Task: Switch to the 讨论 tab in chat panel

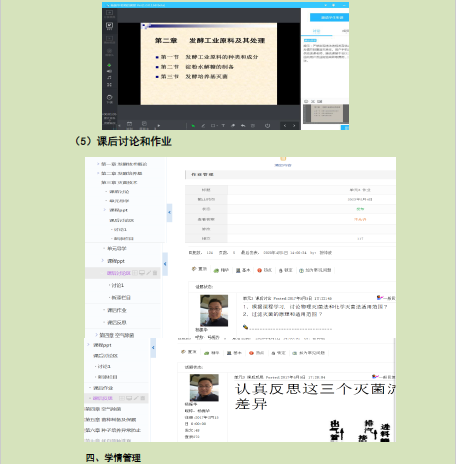Action: tap(316, 31)
